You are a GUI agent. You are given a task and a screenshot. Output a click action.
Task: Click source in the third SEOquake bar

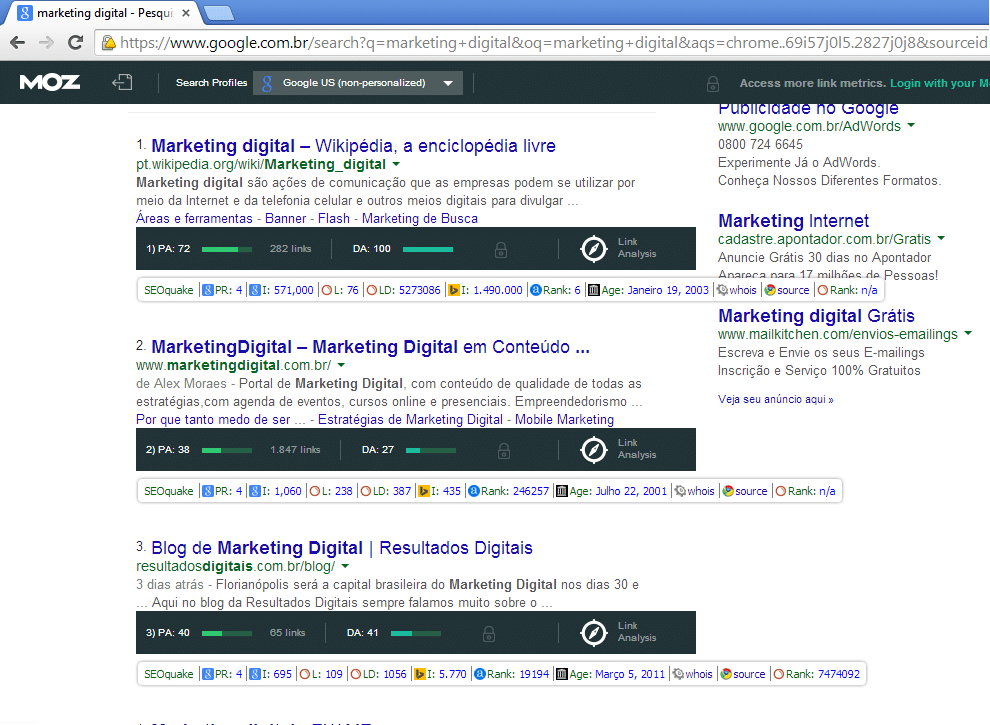tap(742, 674)
